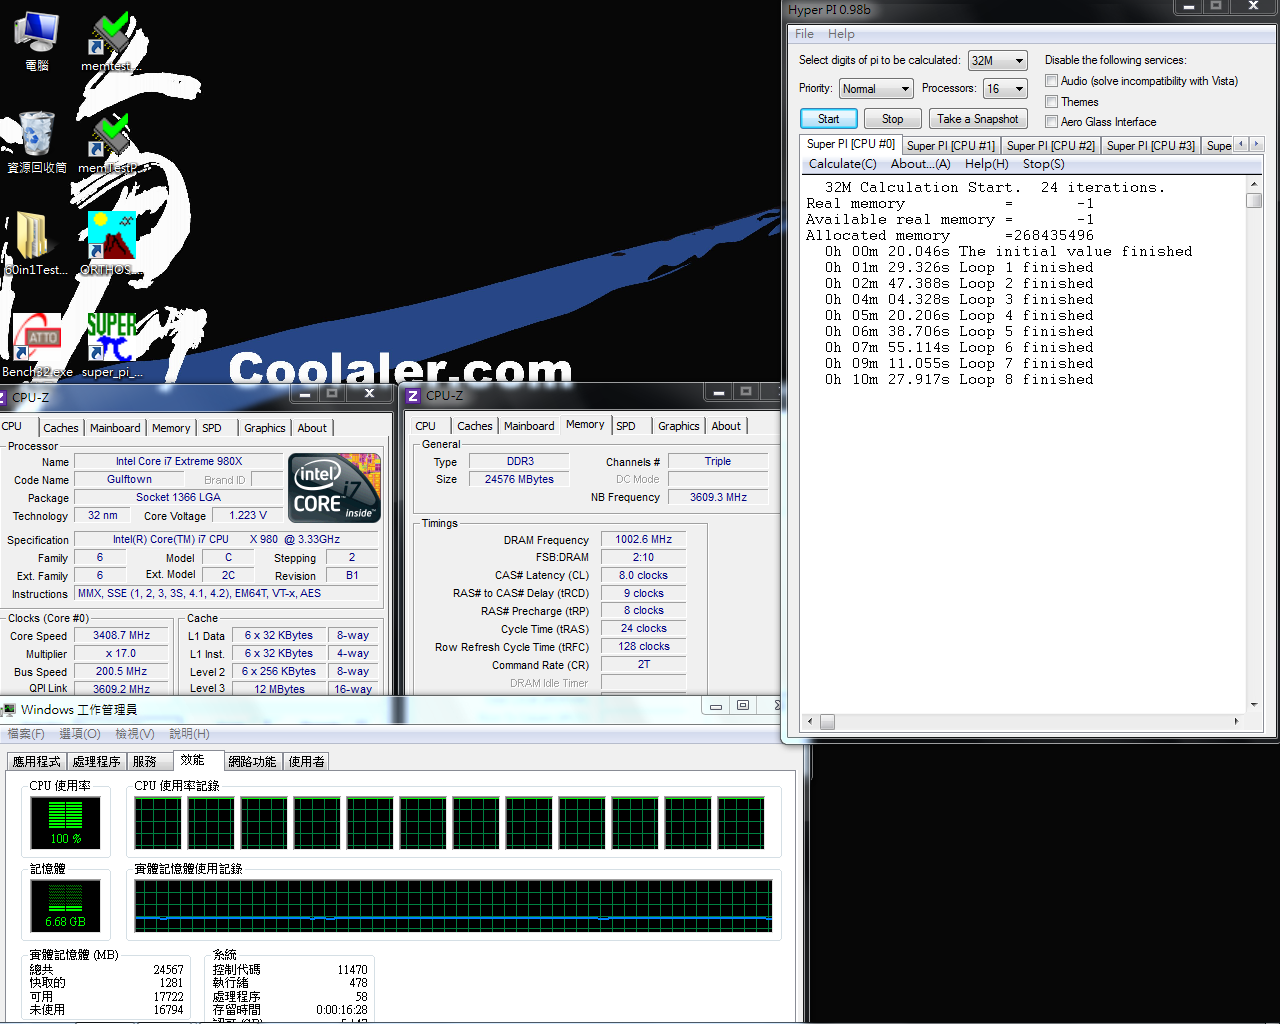Click the Core Speed 3408.7 MHz field
This screenshot has height=1024, width=1280.
click(121, 636)
